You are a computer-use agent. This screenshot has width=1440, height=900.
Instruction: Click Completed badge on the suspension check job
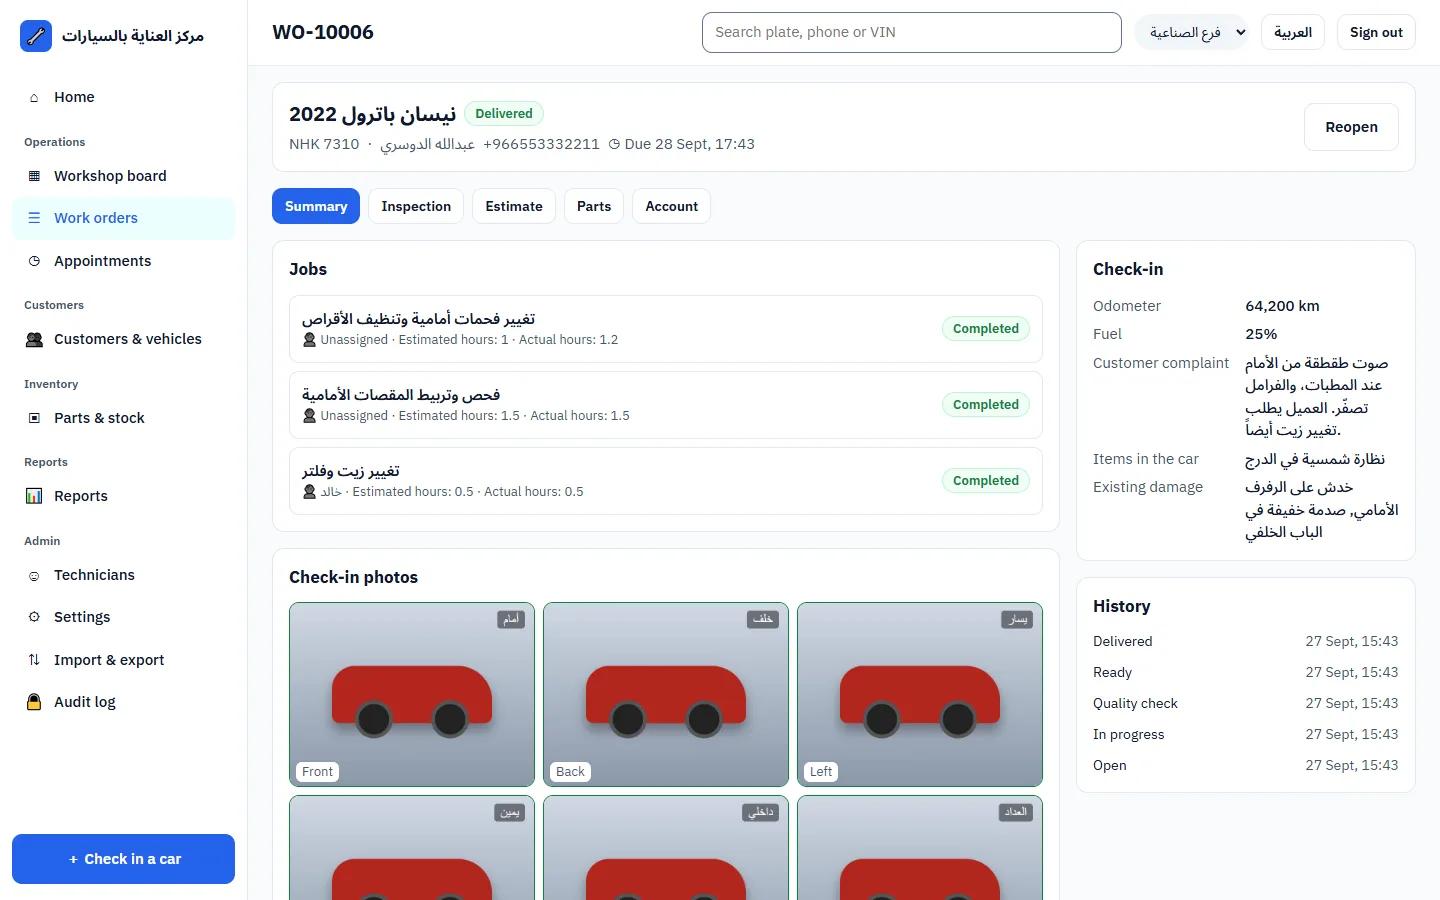(986, 405)
